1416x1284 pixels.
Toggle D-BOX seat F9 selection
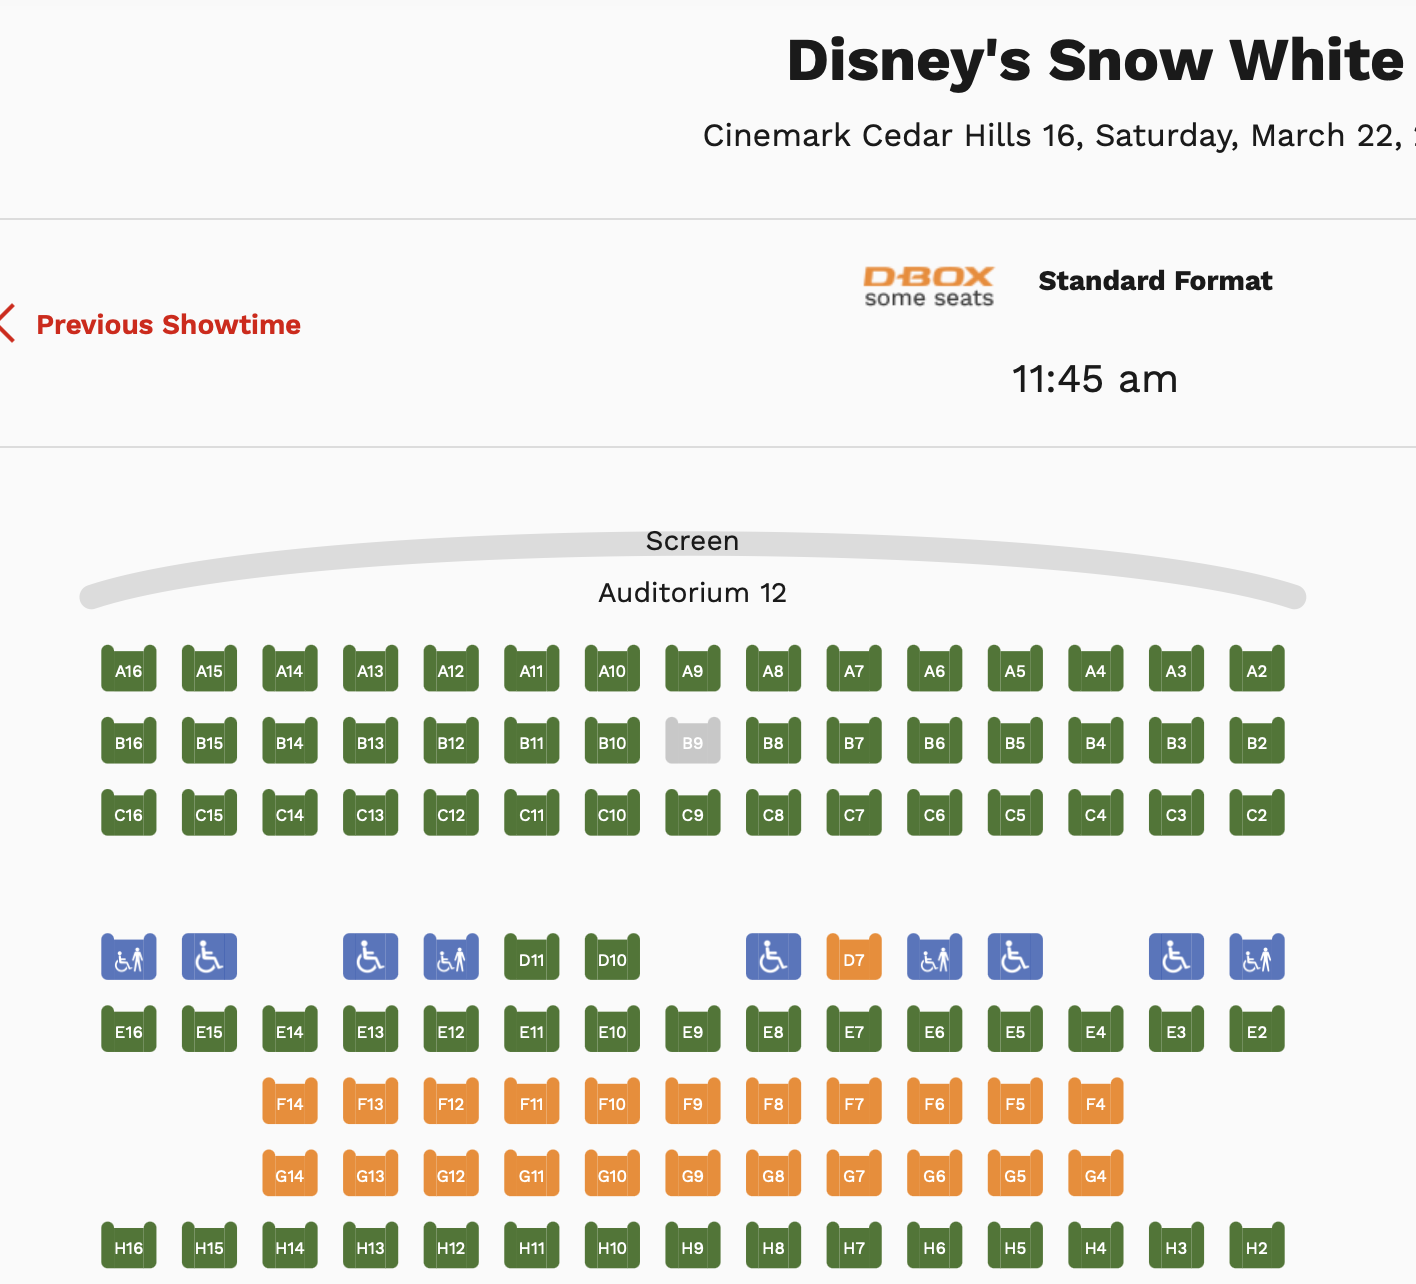[x=693, y=1102]
